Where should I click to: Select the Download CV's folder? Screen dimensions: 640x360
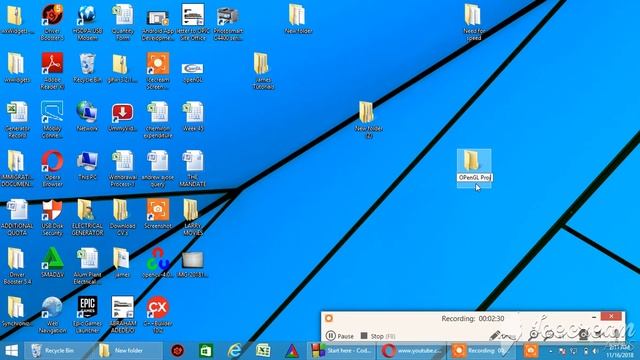tap(122, 217)
